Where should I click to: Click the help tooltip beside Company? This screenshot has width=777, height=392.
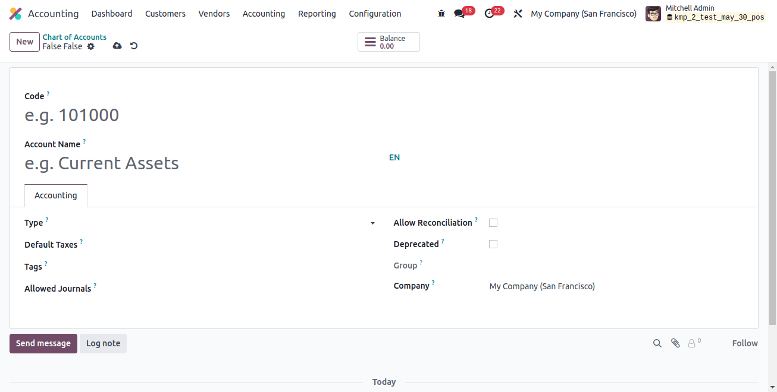[x=433, y=282]
